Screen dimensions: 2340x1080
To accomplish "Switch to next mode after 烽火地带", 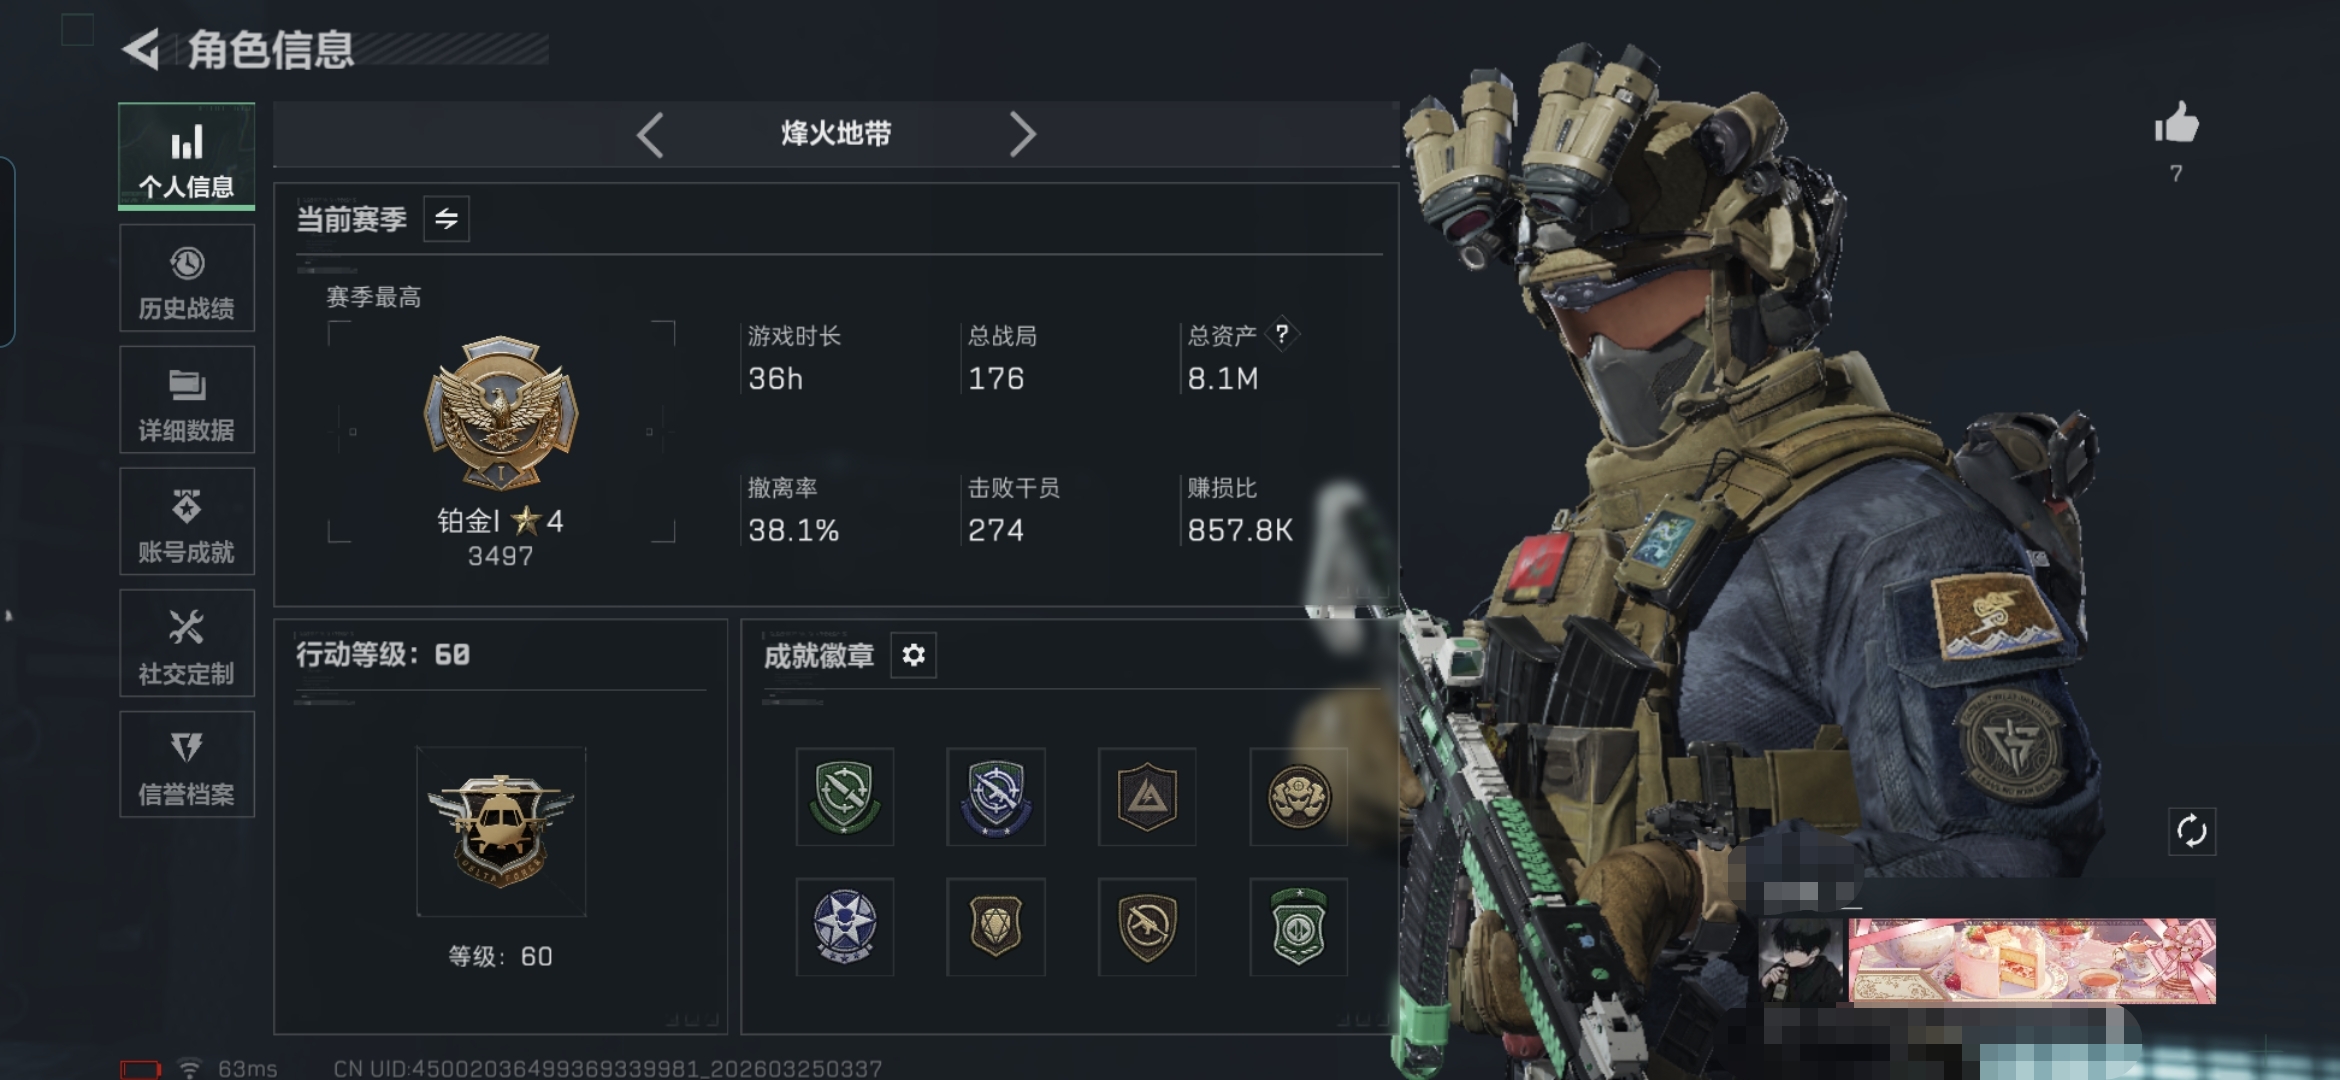I will click(1022, 134).
